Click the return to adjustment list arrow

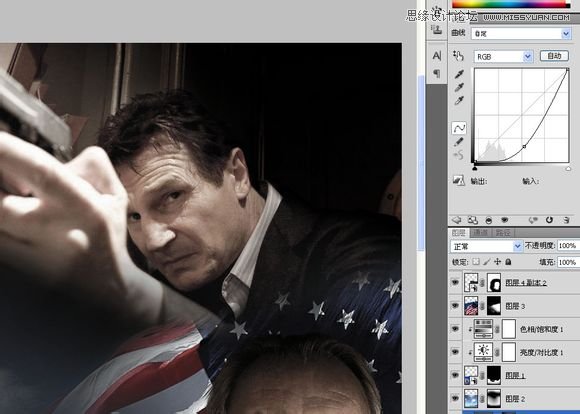coord(457,220)
